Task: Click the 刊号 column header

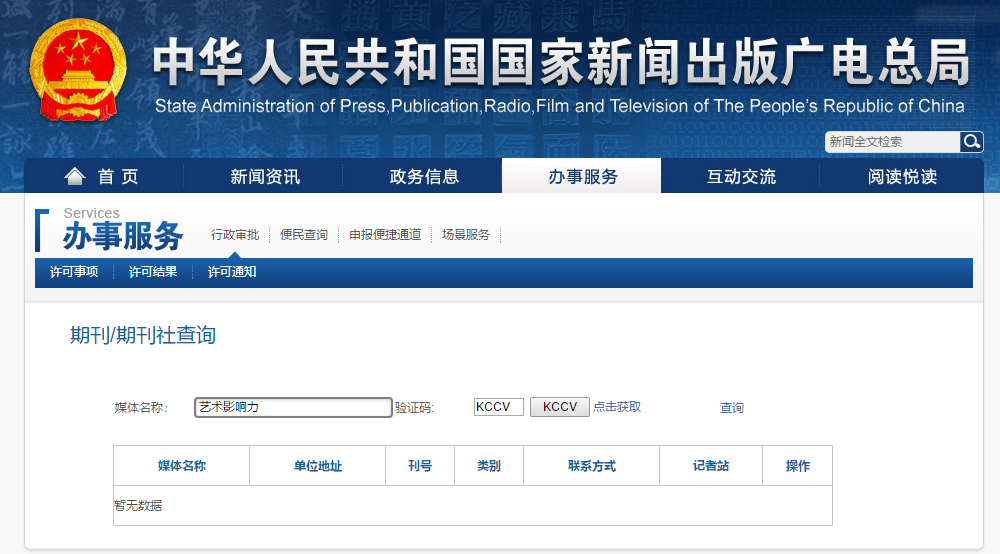Action: click(x=420, y=466)
